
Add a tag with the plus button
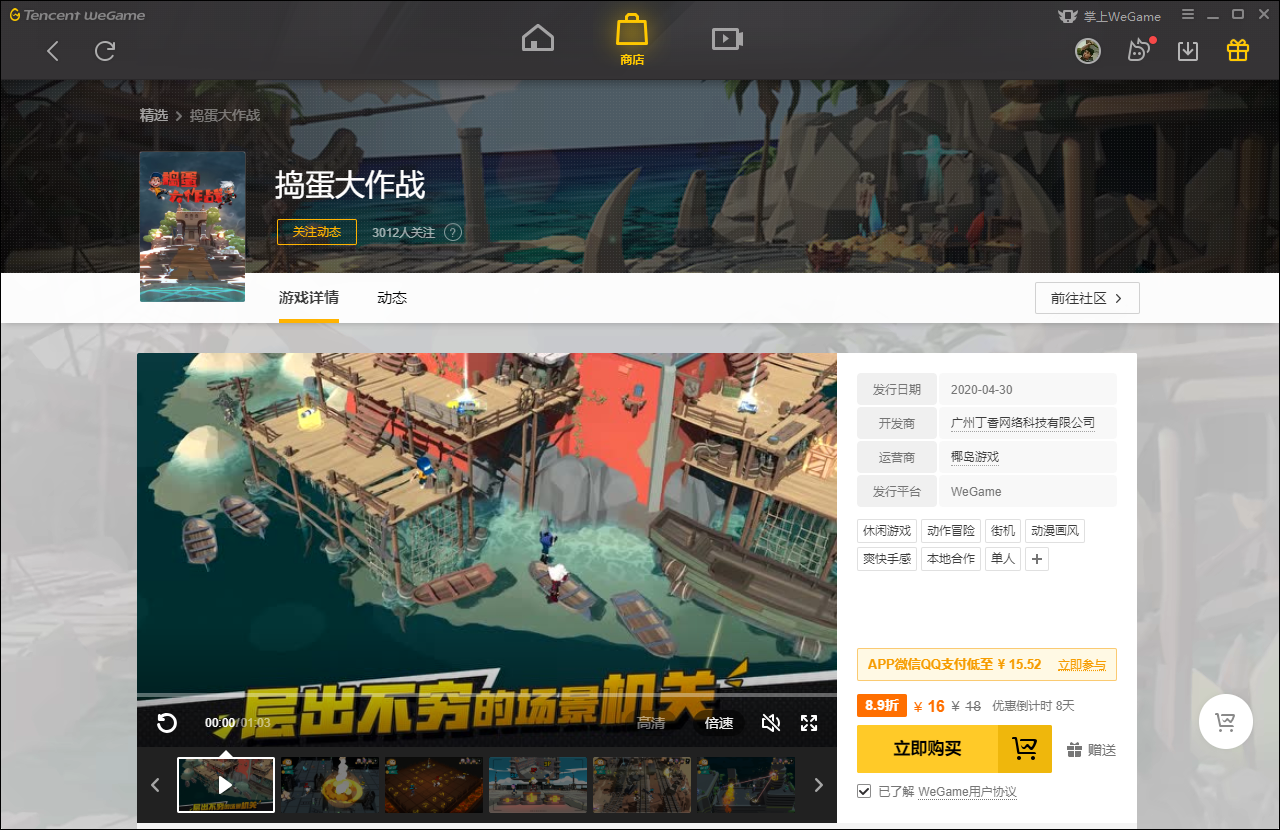pyautogui.click(x=1037, y=559)
